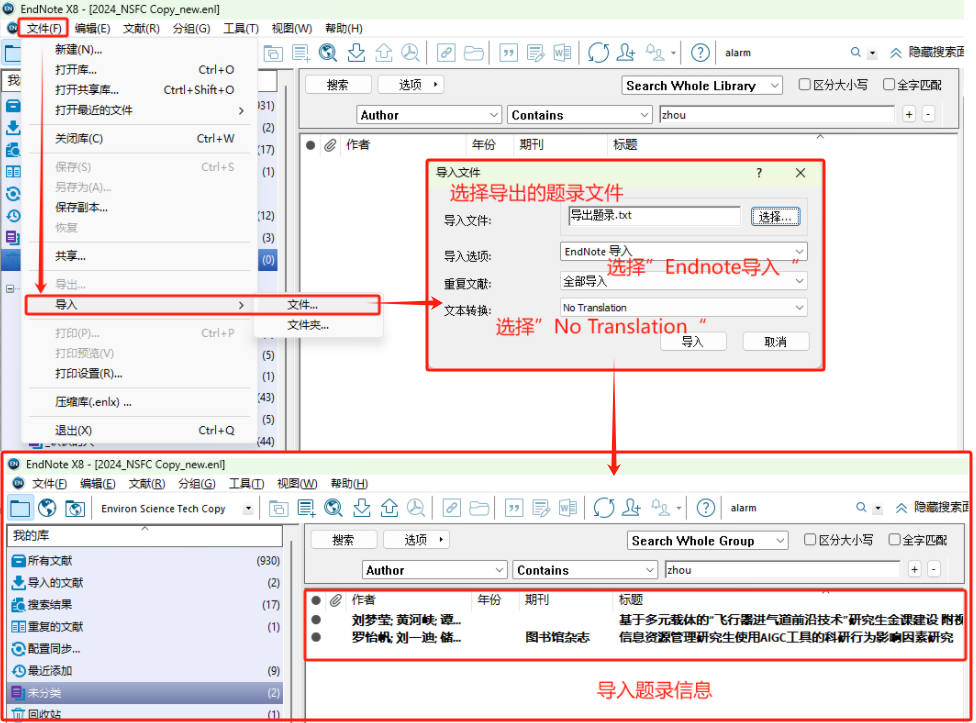Click Import down-arrow icon in lower toolbar
This screenshot has width=976, height=723.
coord(362,508)
